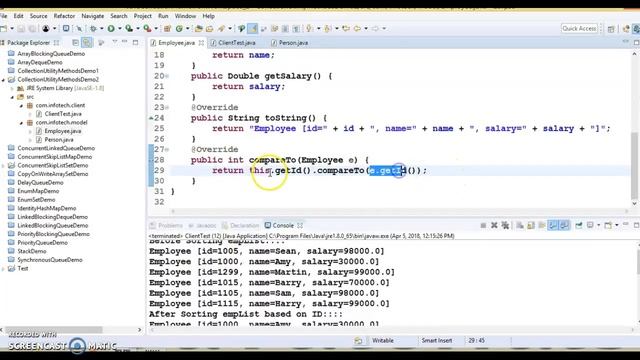
Task: Click the Previous Annotation toolbar icon
Action: tap(327, 29)
